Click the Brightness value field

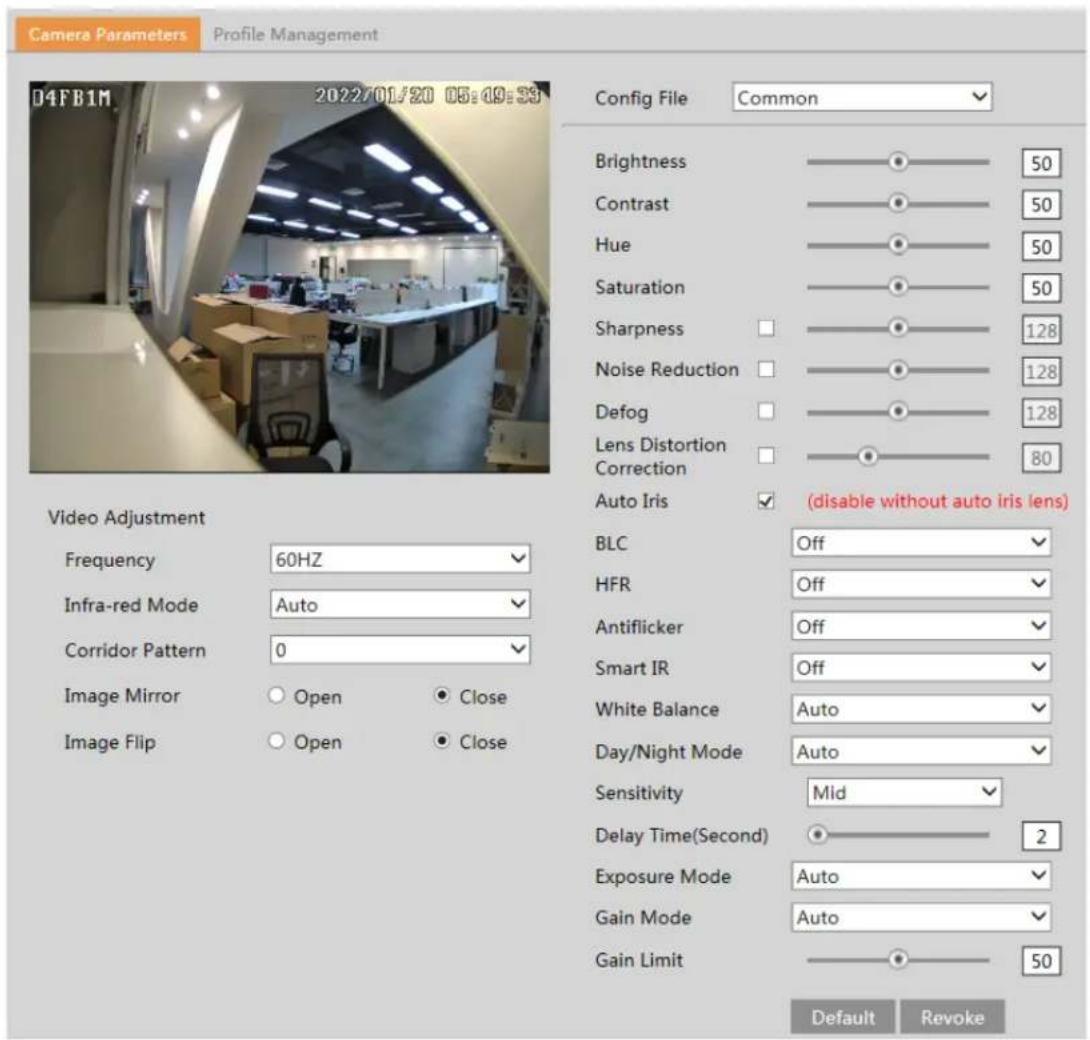tap(1041, 163)
